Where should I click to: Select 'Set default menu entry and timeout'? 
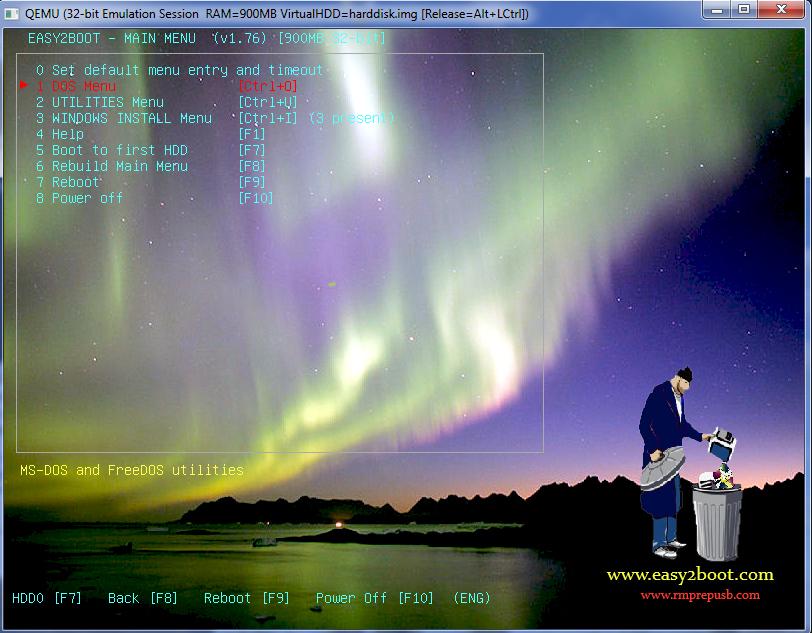(180, 70)
